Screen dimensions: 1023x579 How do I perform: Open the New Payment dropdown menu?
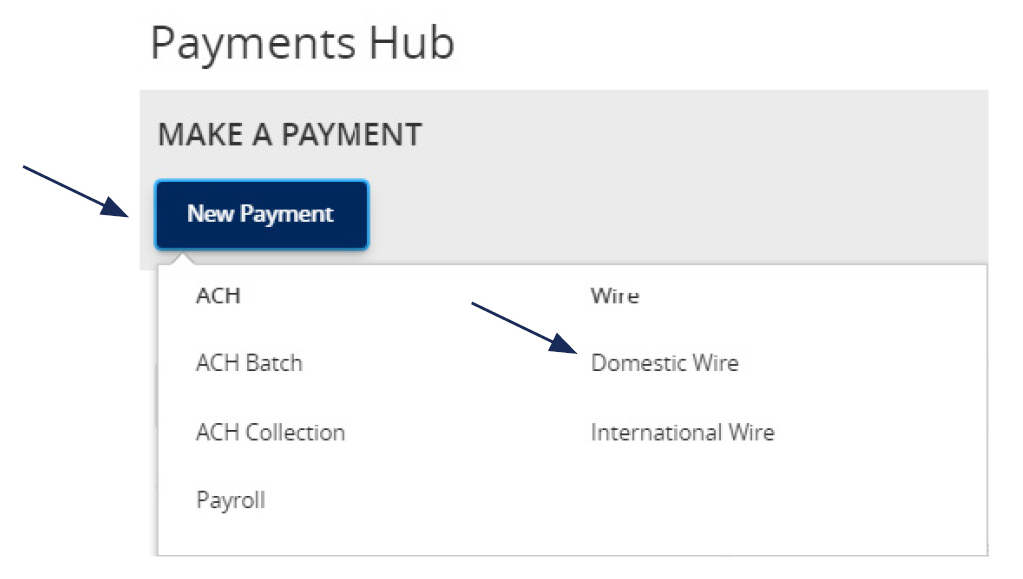[x=261, y=214]
